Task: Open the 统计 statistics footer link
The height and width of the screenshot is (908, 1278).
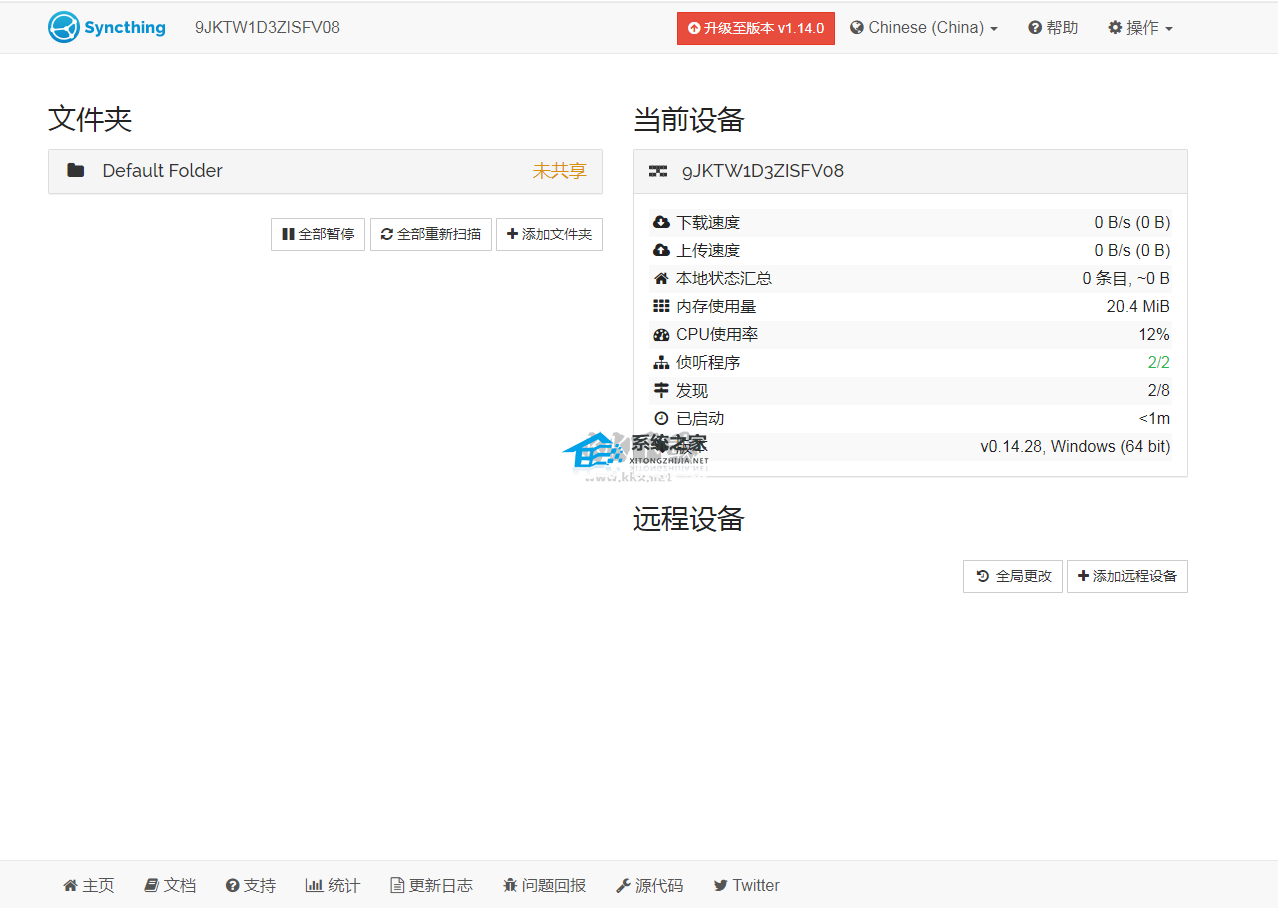Action: pos(333,885)
